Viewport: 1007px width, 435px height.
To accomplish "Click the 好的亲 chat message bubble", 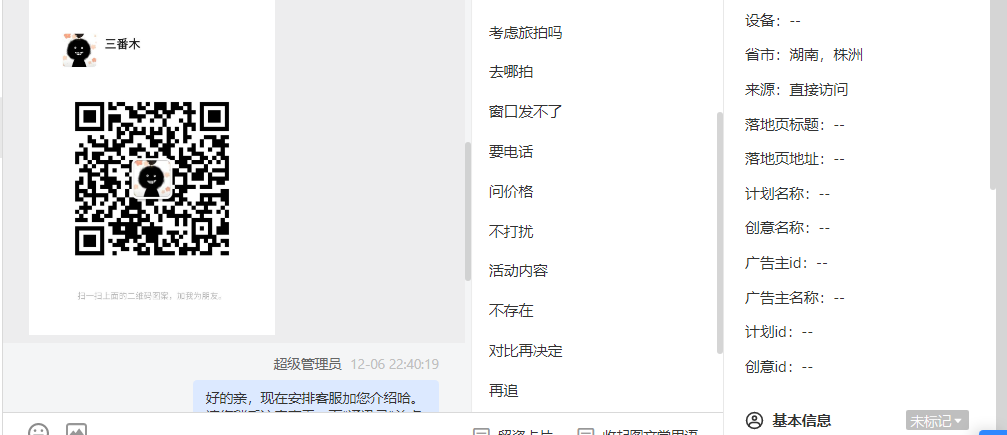I will (316, 396).
